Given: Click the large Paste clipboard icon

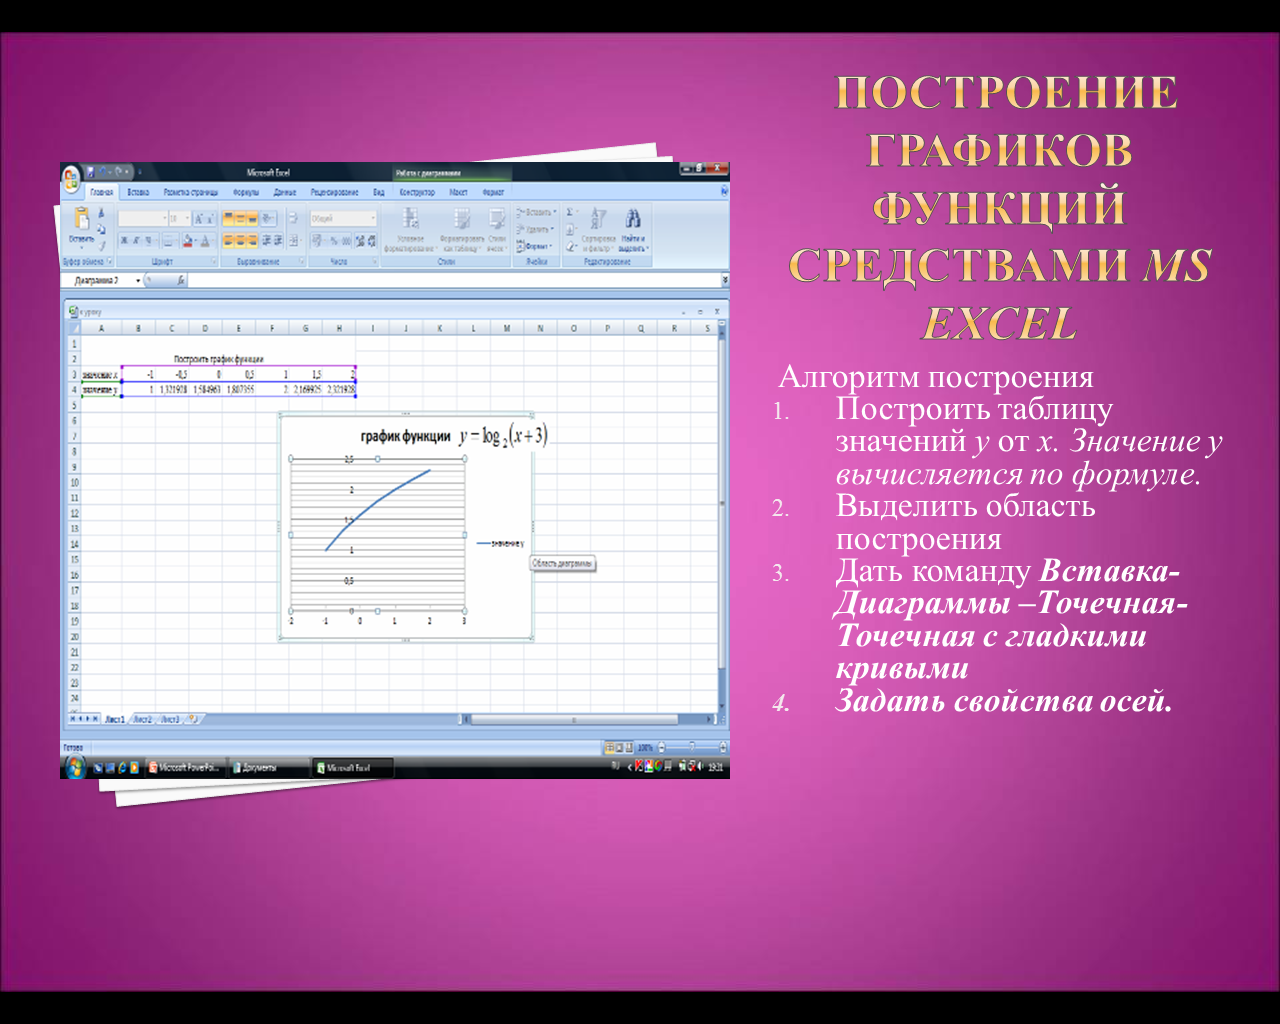Looking at the screenshot, I should pos(82,218).
